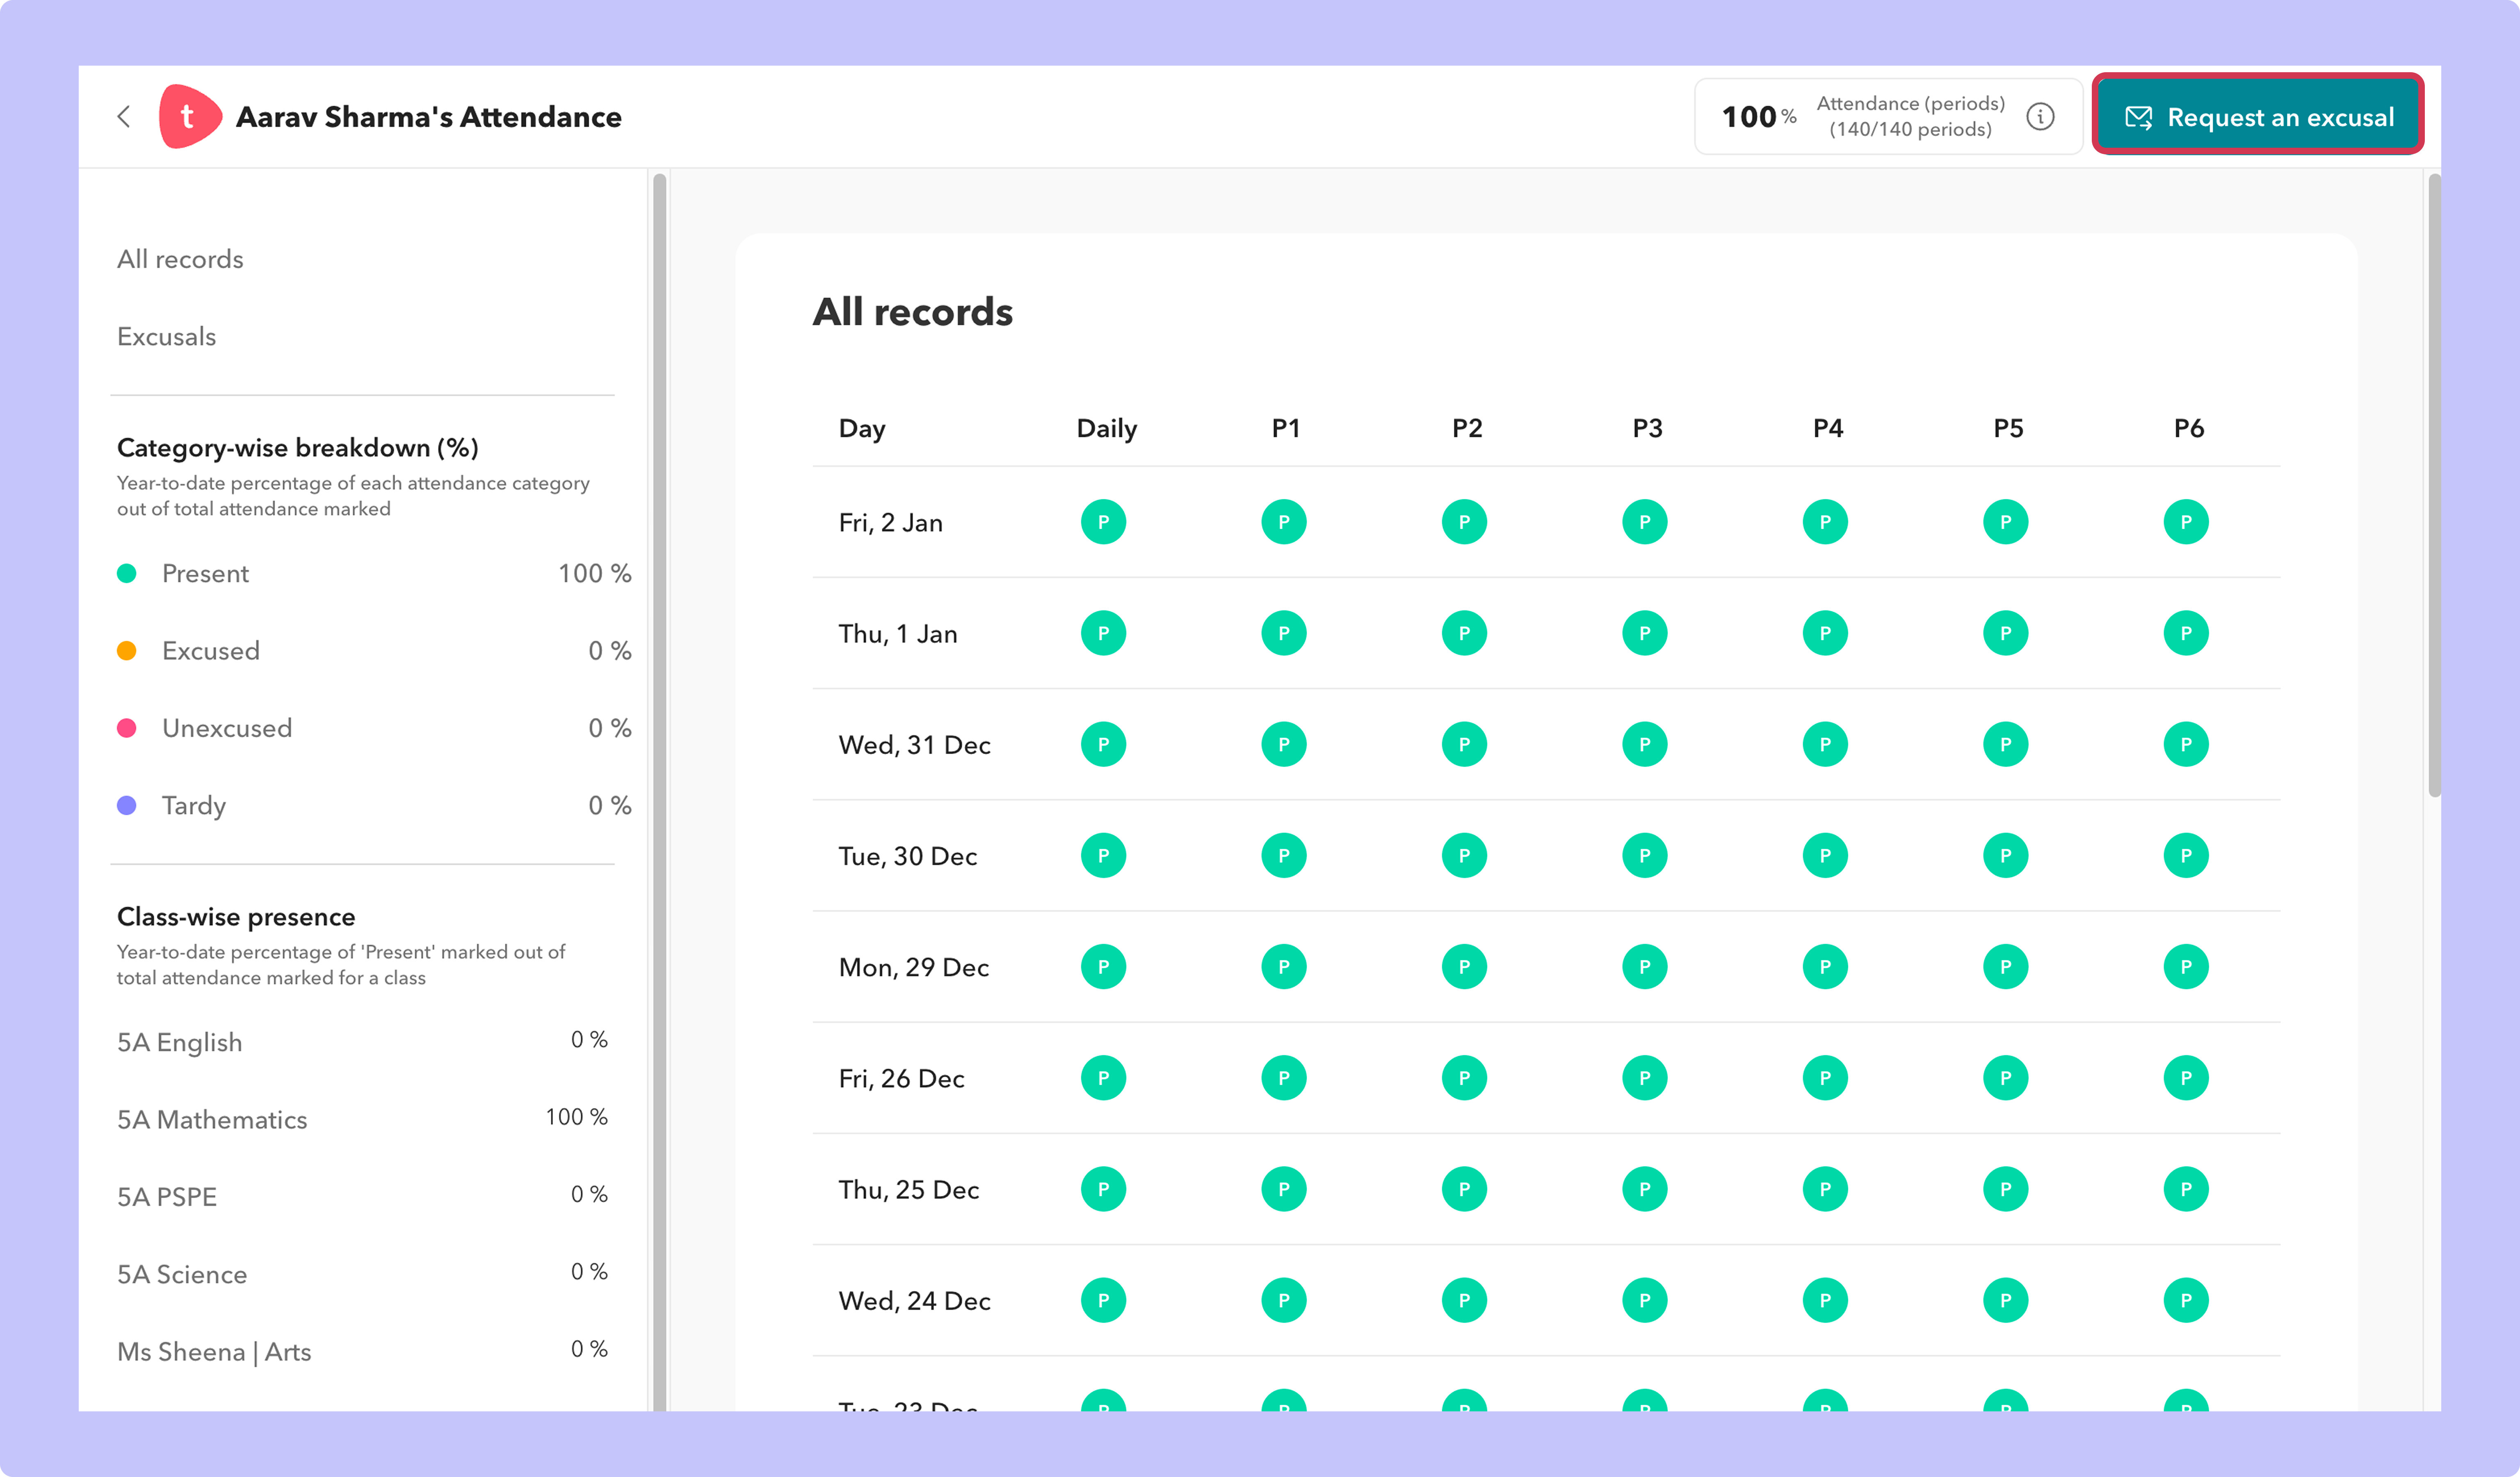The height and width of the screenshot is (1477, 2520).
Task: Click the Mon, 29 Dec date cell
Action: [914, 967]
